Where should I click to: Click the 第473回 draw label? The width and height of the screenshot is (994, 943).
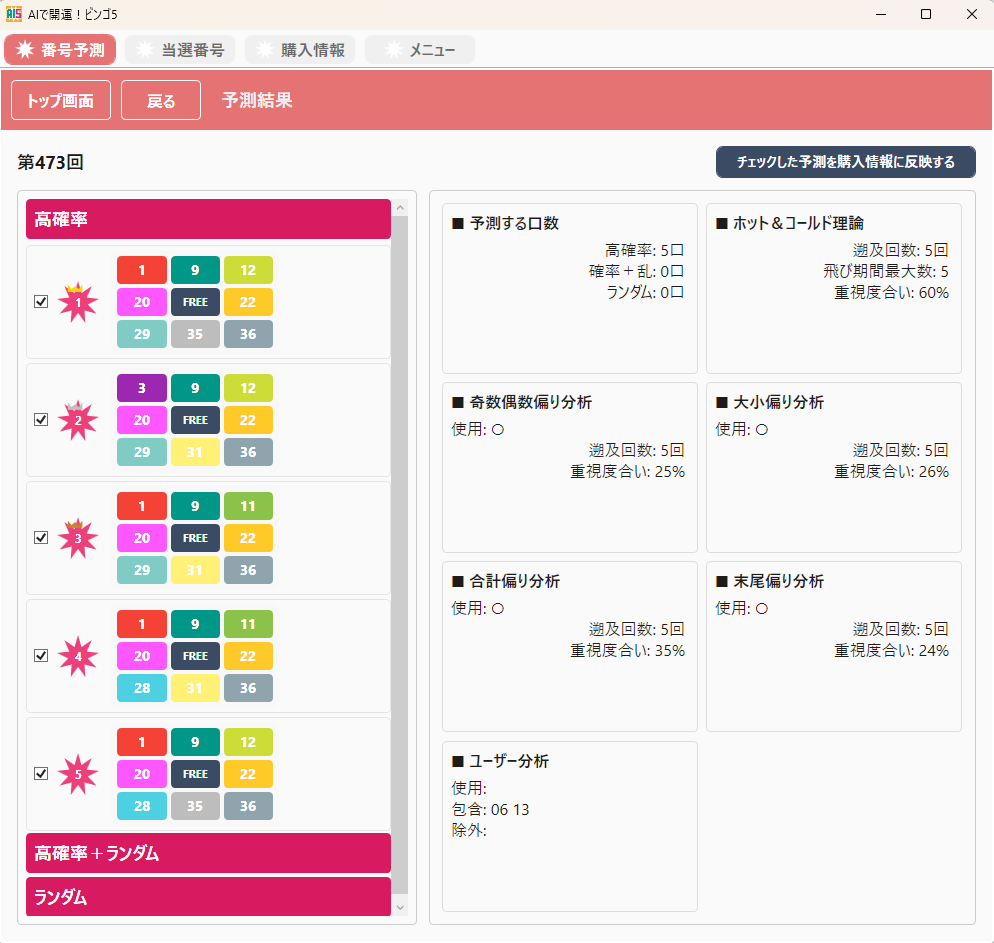pyautogui.click(x=50, y=162)
